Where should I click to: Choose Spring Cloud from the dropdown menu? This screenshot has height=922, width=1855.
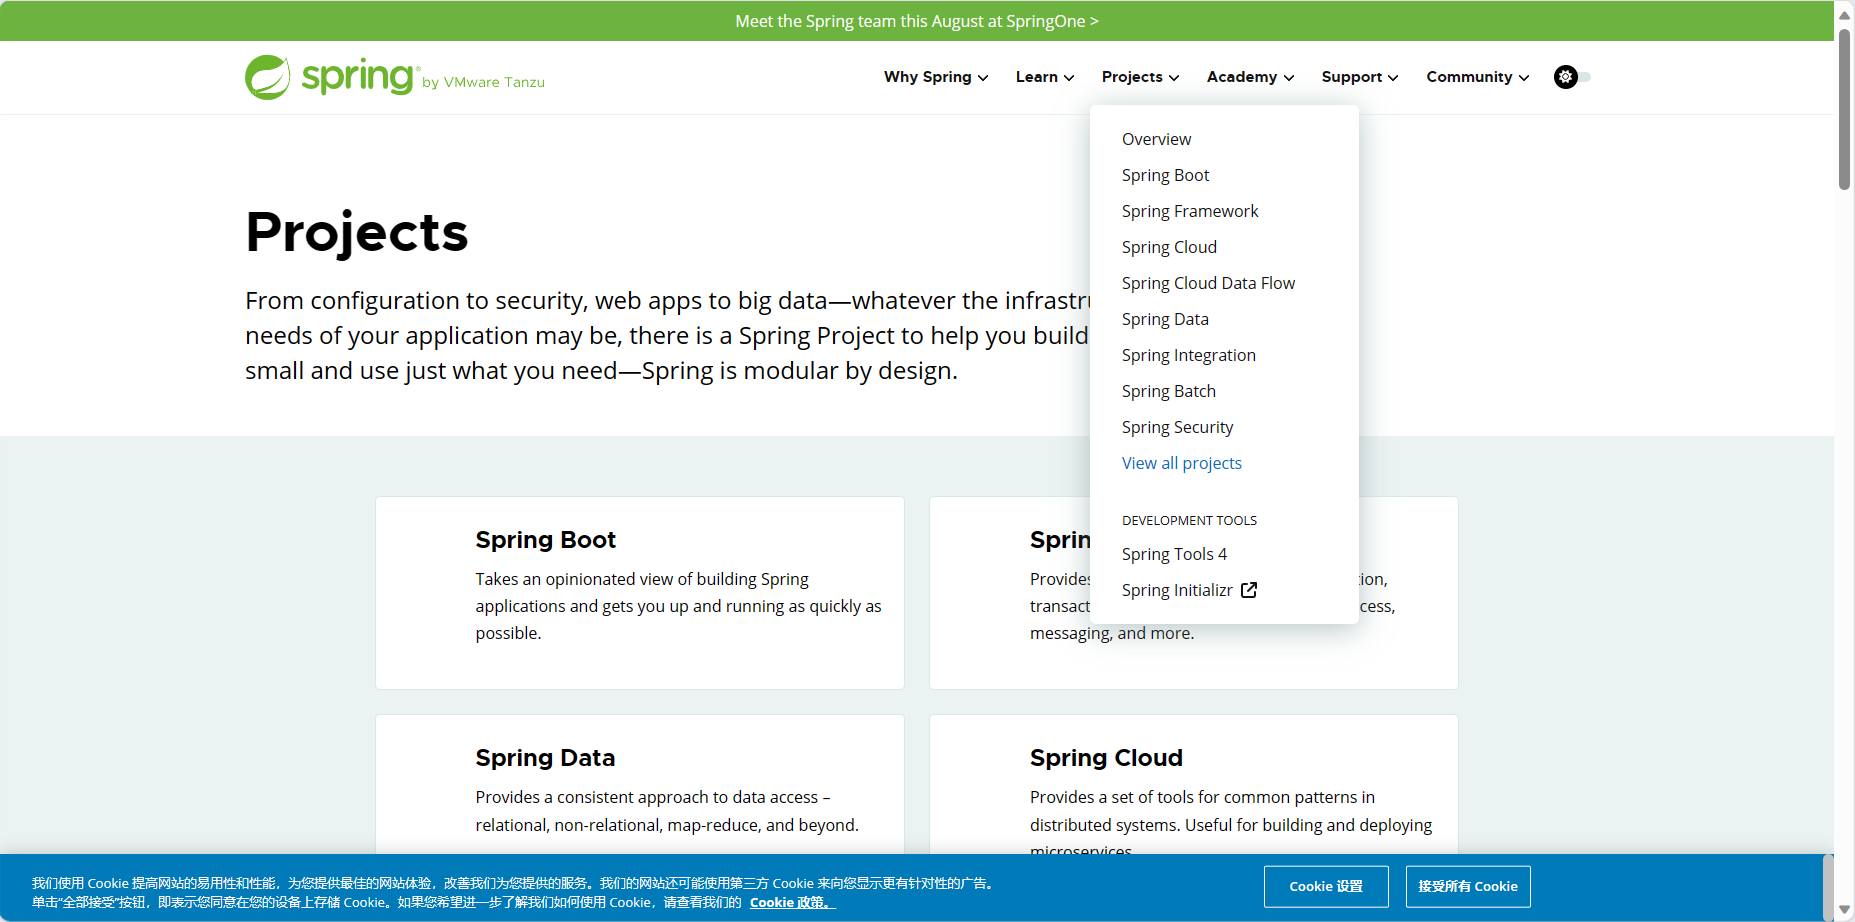1169,247
